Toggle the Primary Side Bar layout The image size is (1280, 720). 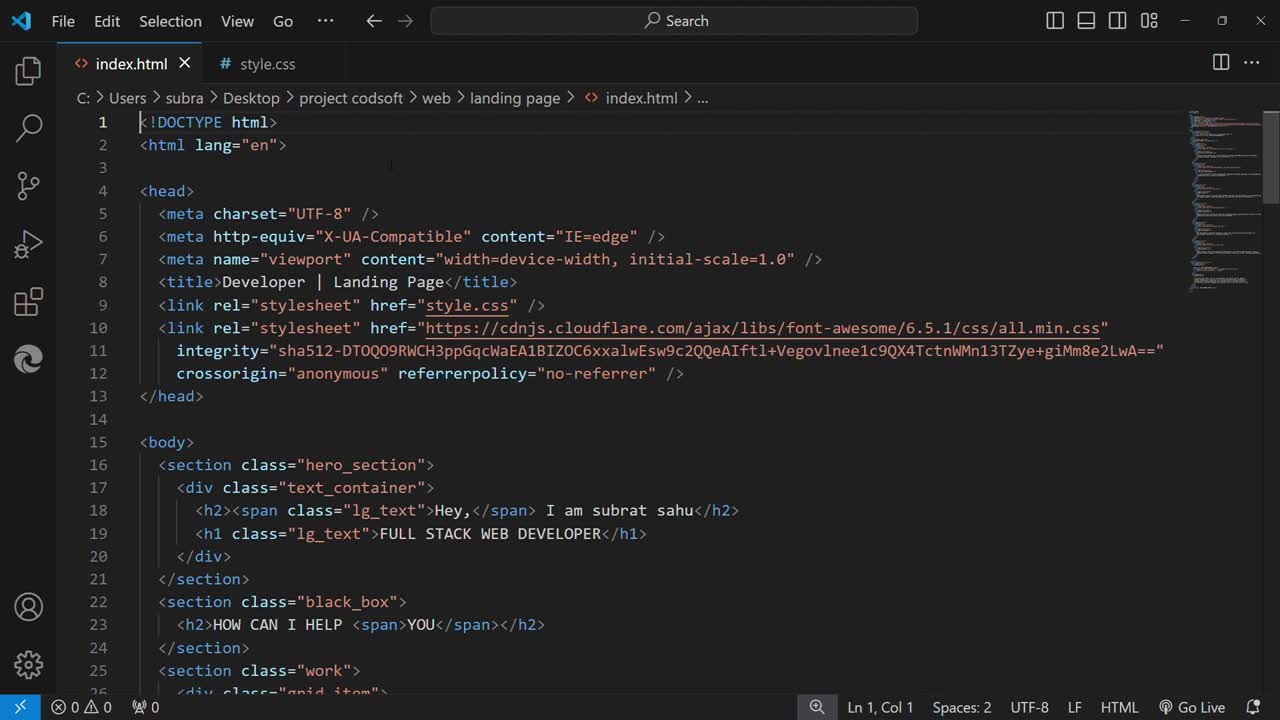point(1055,21)
